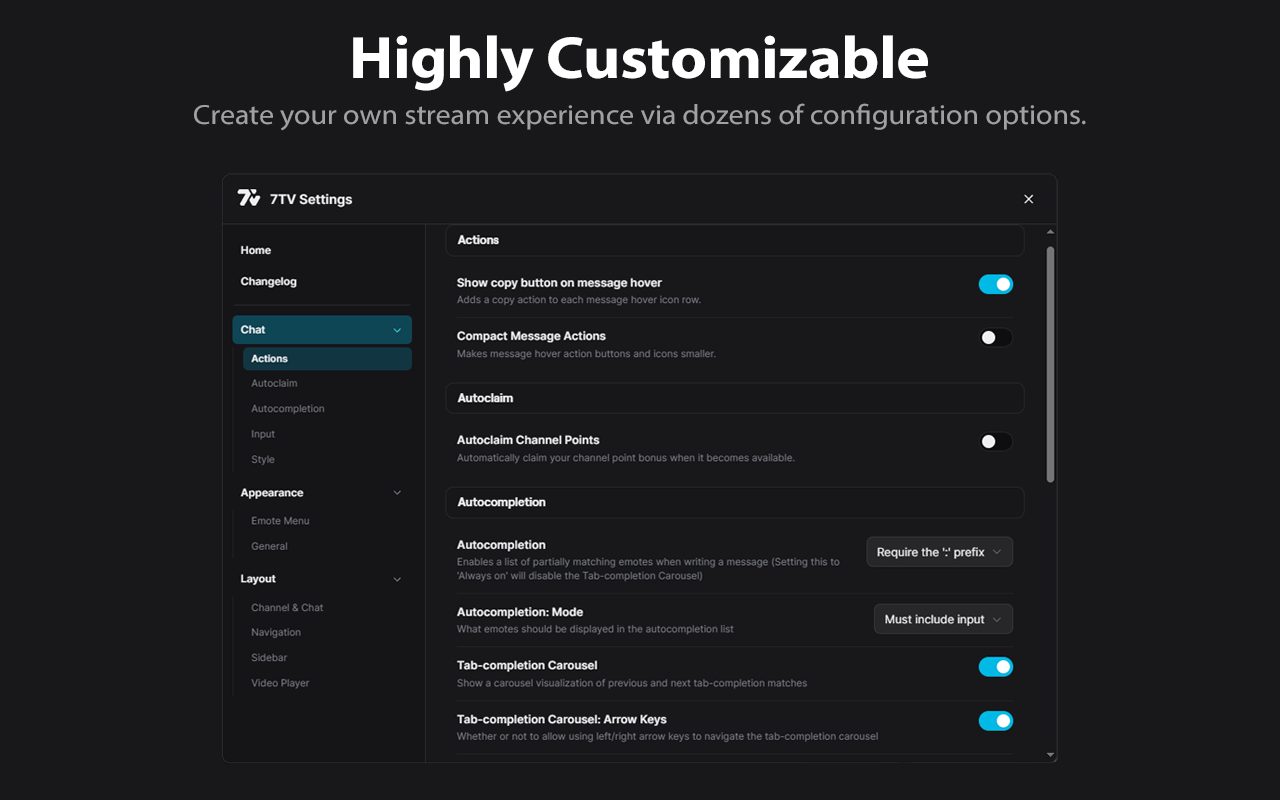Collapse the Layout section chevron
Image resolution: width=1280 pixels, height=800 pixels.
coord(397,579)
